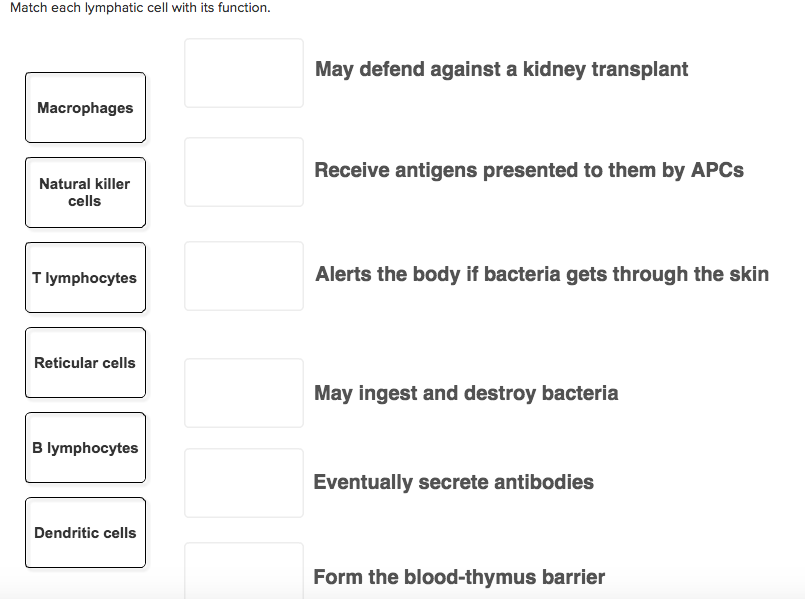Select the T lymphocytes label

[x=85, y=277]
